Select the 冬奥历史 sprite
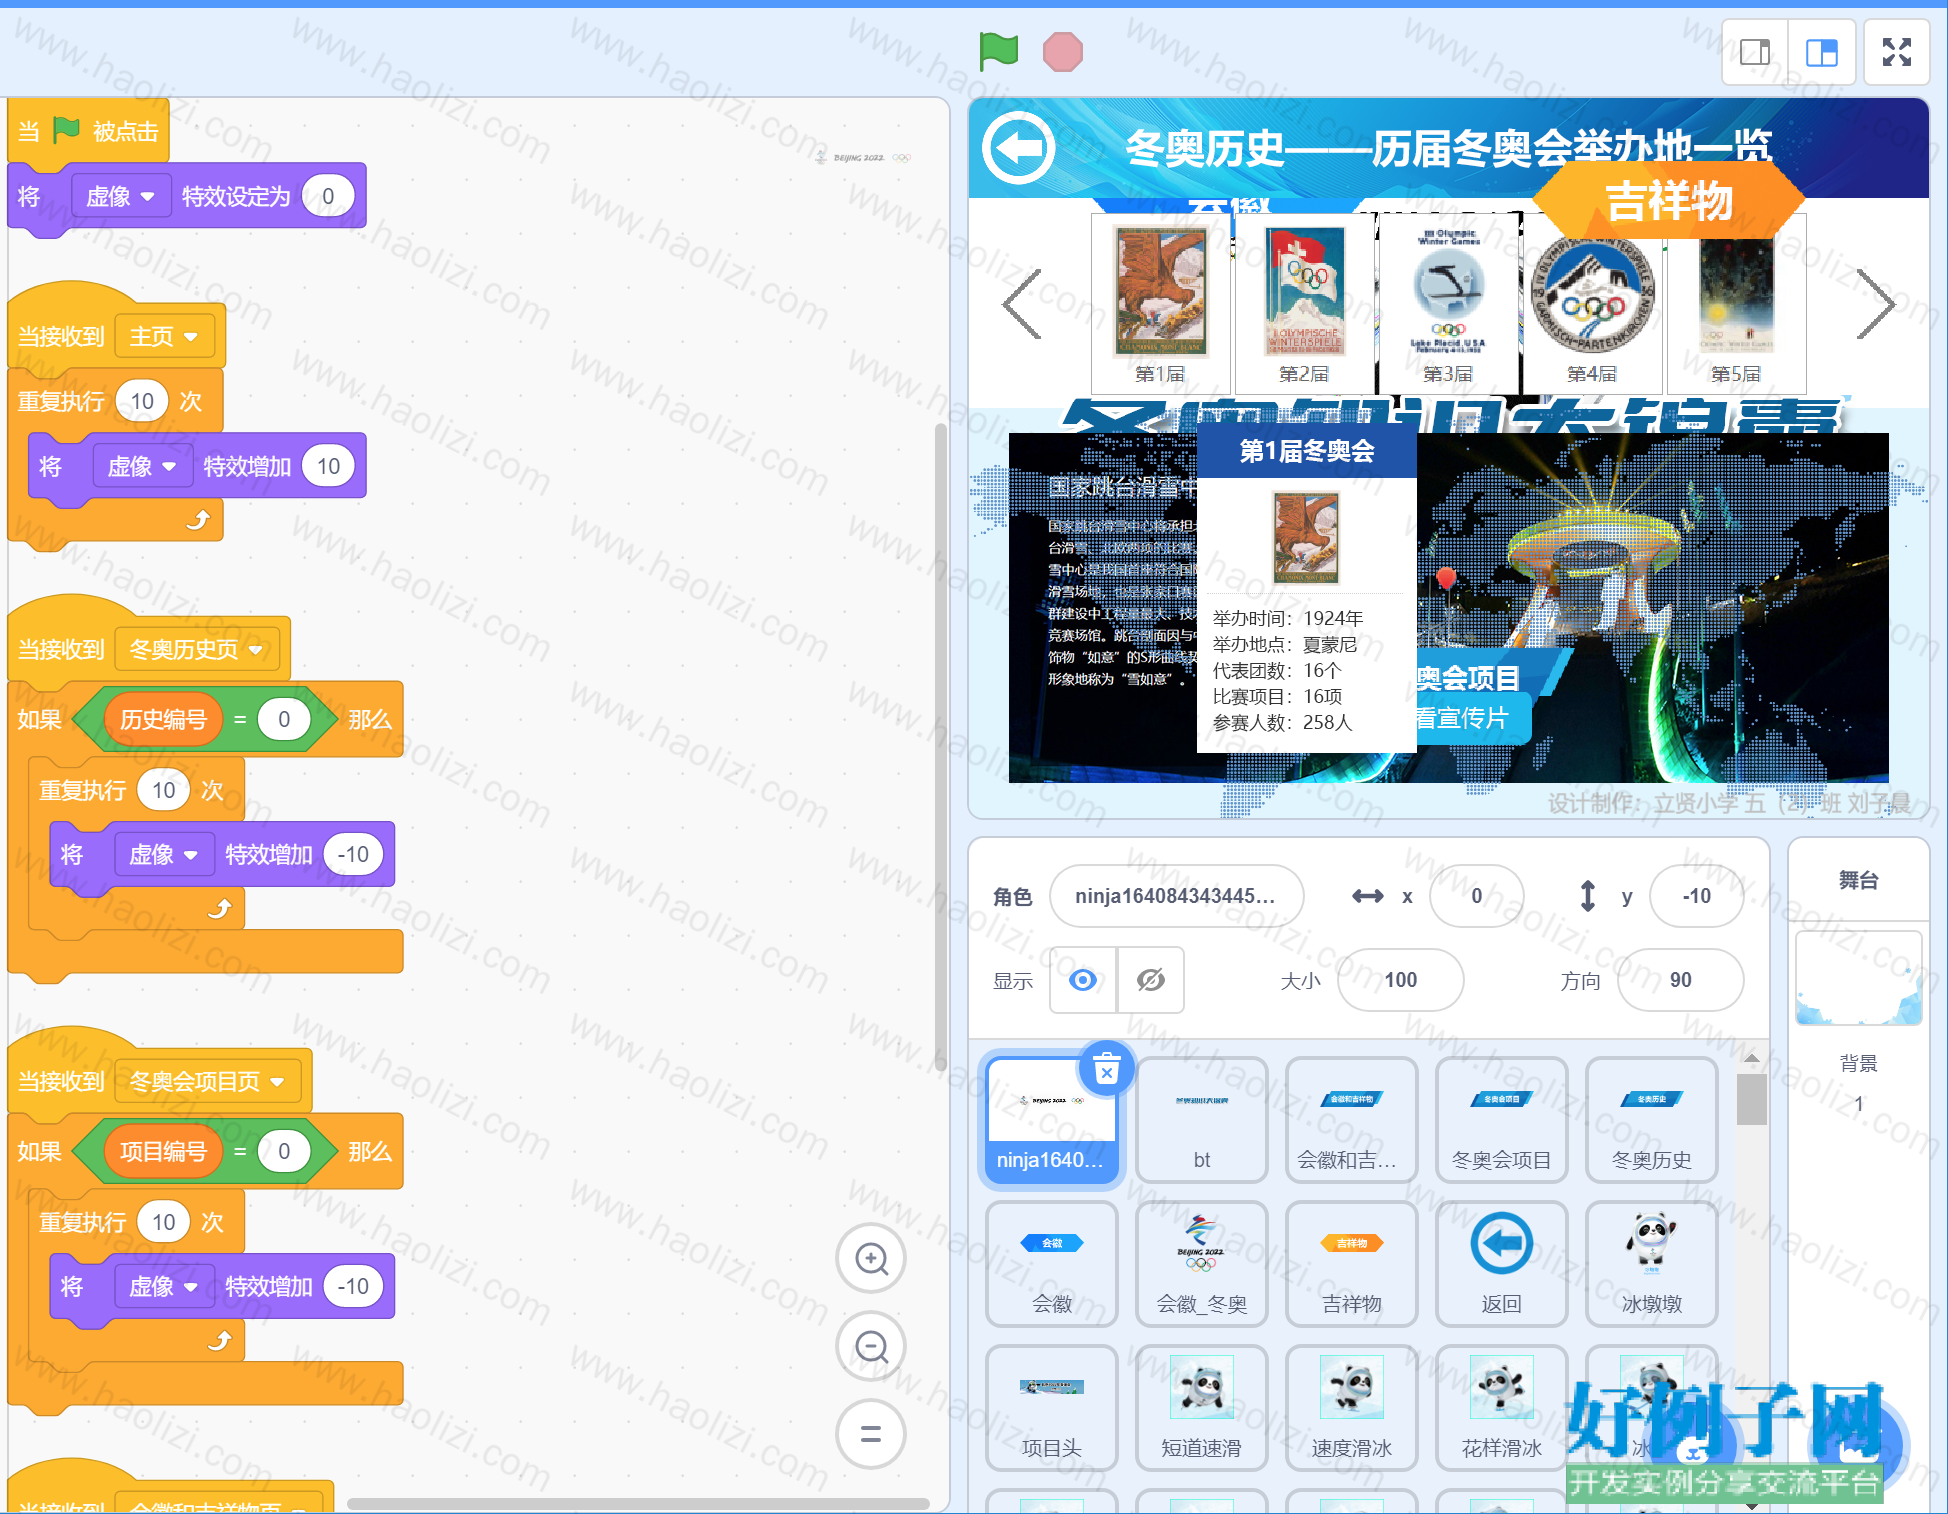Image resolution: width=1948 pixels, height=1514 pixels. pos(1651,1120)
